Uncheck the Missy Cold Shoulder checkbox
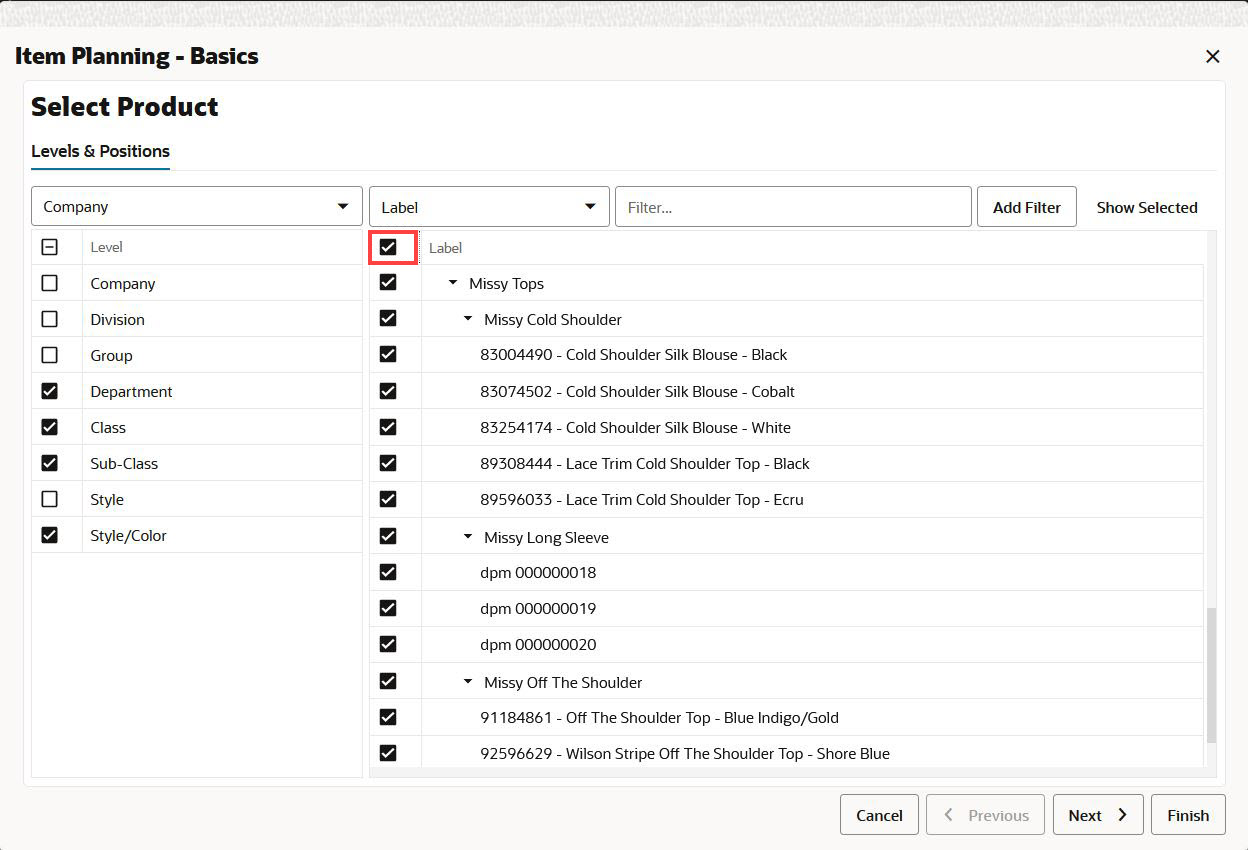Image resolution: width=1248 pixels, height=850 pixels. pyautogui.click(x=388, y=319)
